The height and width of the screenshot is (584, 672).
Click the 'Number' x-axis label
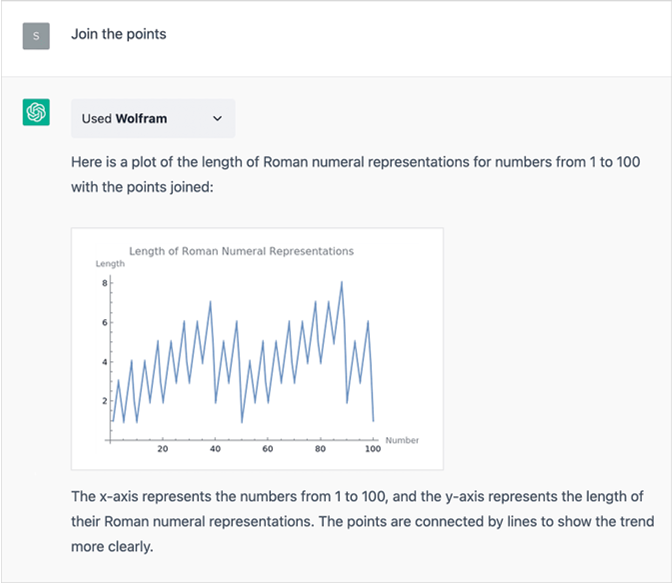tap(402, 440)
